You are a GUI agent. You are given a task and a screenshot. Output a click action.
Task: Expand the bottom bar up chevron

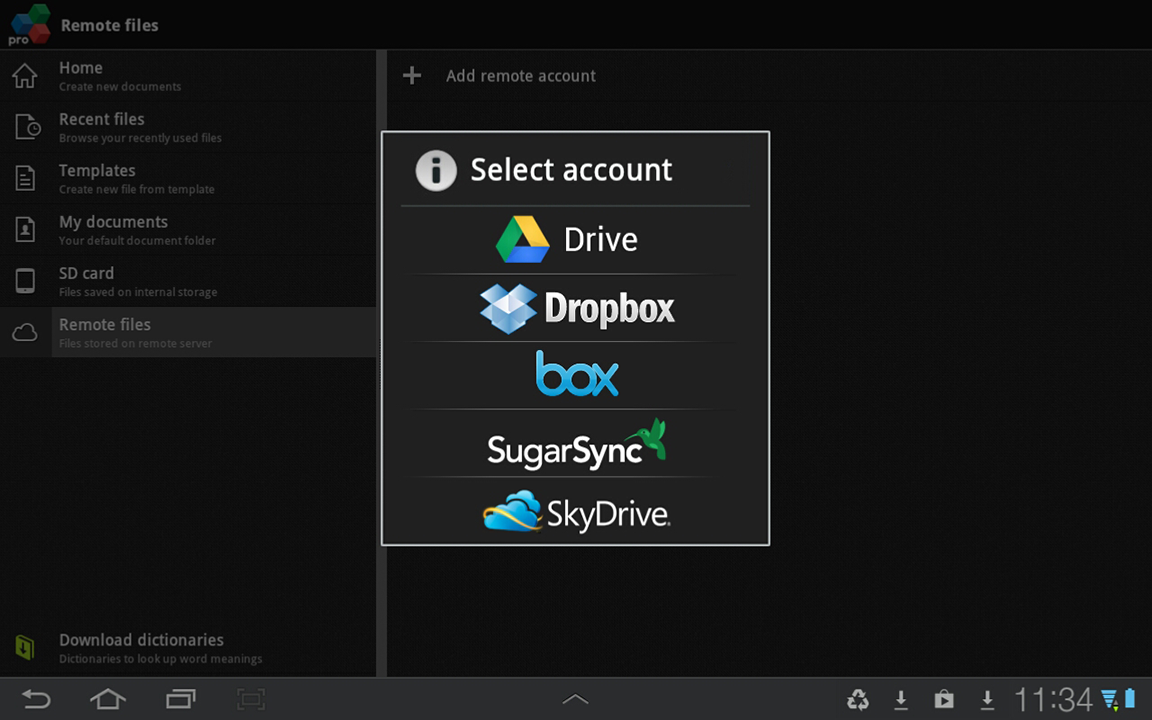(x=575, y=699)
